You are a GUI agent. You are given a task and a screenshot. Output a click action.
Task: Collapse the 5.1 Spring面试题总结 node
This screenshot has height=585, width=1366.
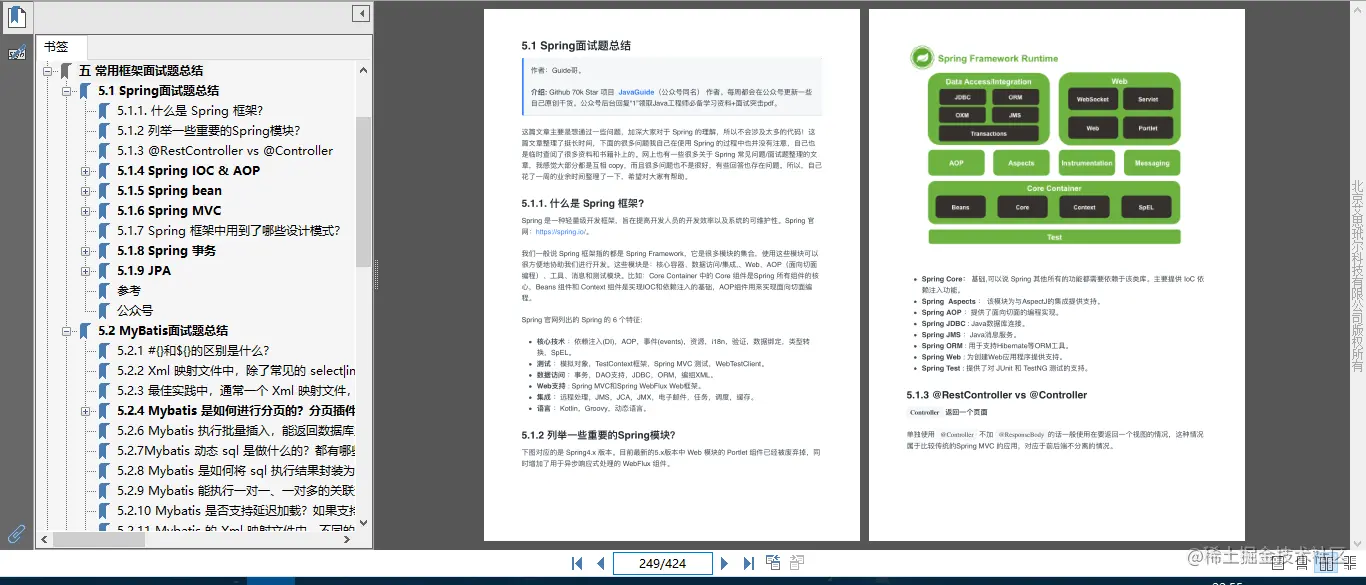pyautogui.click(x=66, y=91)
